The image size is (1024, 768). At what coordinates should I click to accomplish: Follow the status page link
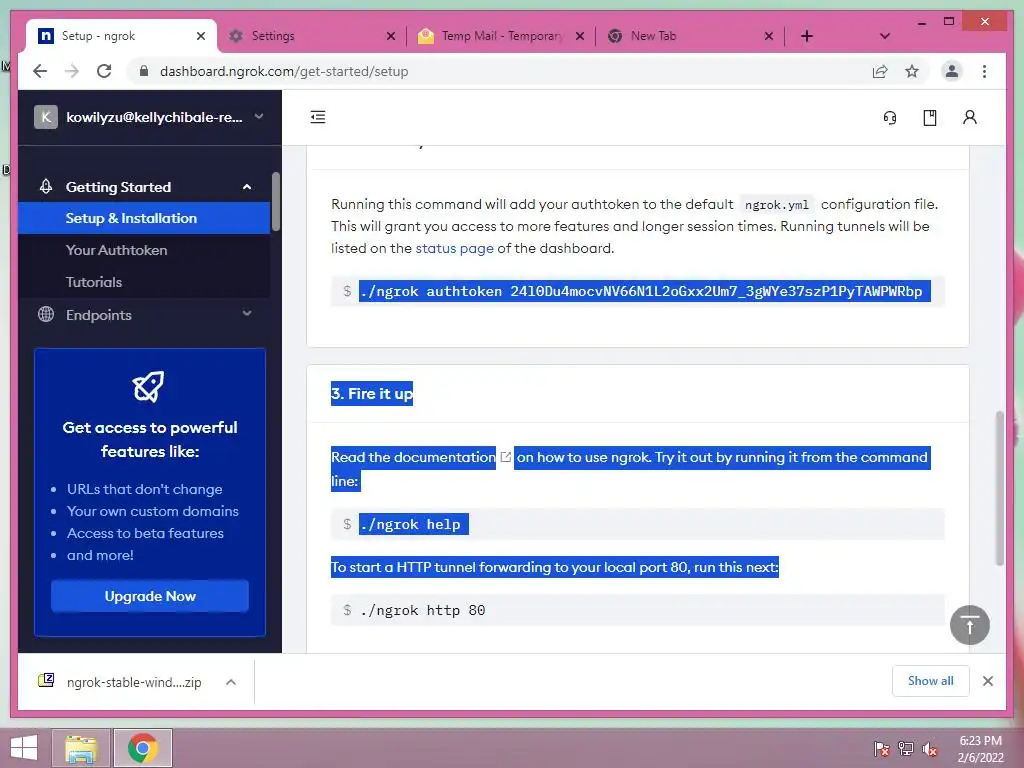(455, 248)
